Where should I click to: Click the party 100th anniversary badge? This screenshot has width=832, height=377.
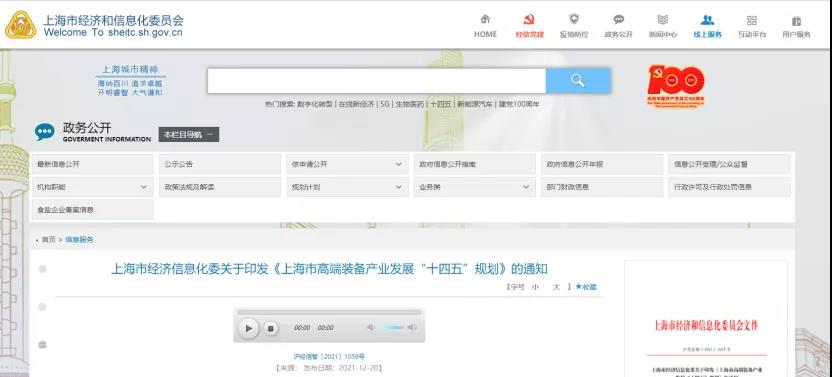[675, 86]
